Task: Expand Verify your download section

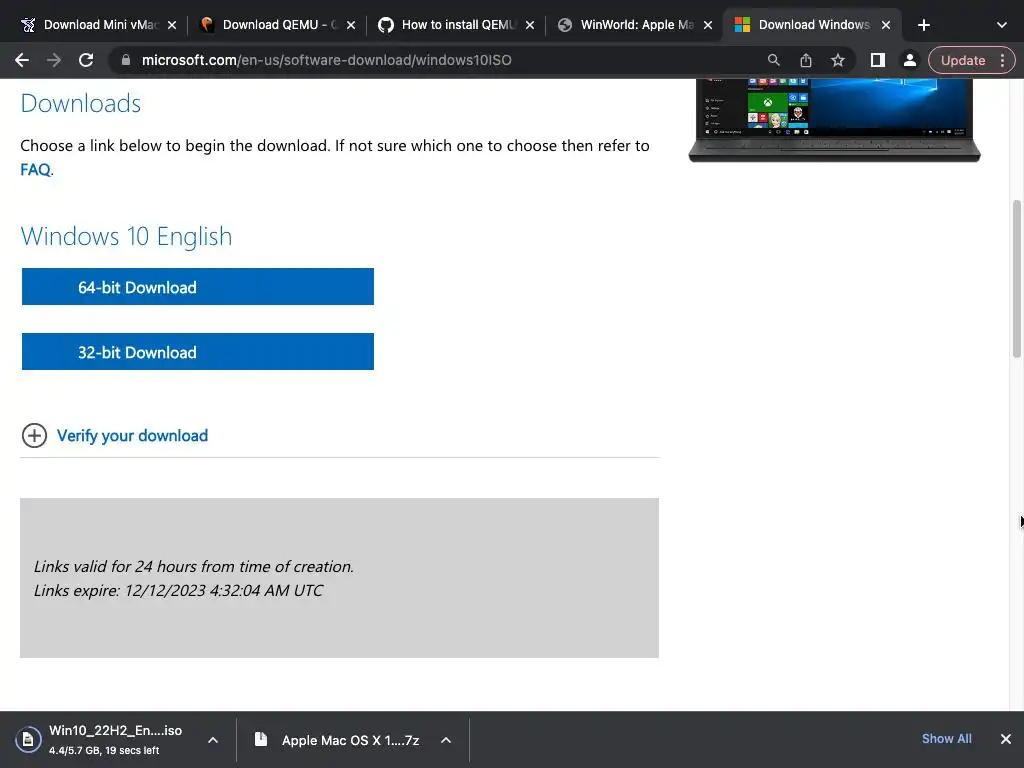Action: [x=132, y=436]
